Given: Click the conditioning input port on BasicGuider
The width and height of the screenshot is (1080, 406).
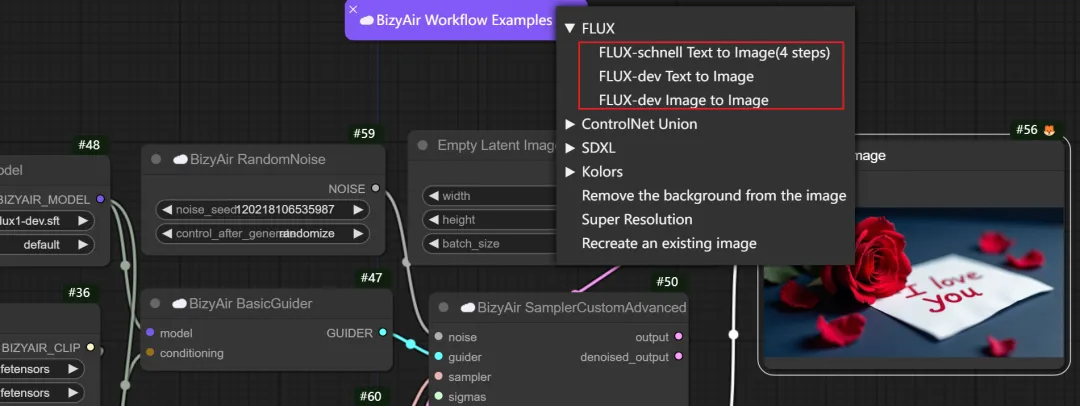Looking at the screenshot, I should (x=150, y=353).
